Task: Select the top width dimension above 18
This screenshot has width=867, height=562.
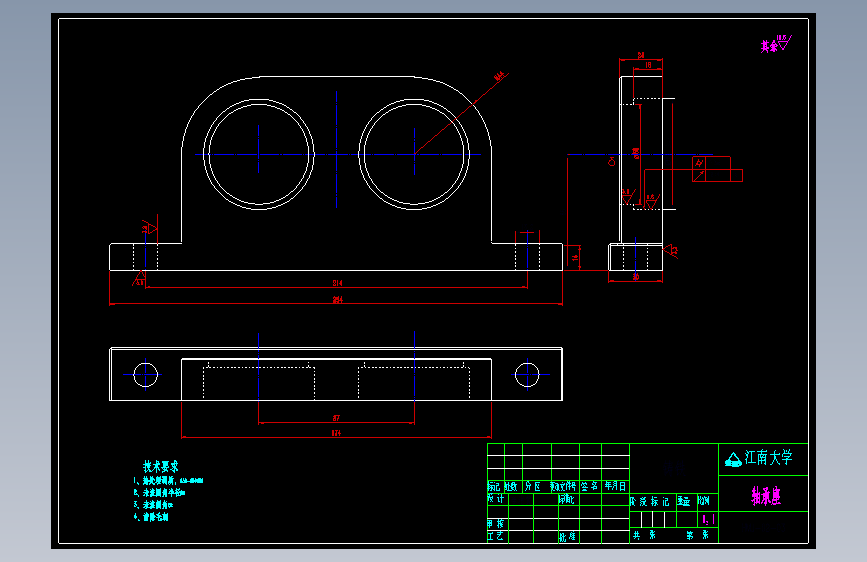Action: pos(641,55)
